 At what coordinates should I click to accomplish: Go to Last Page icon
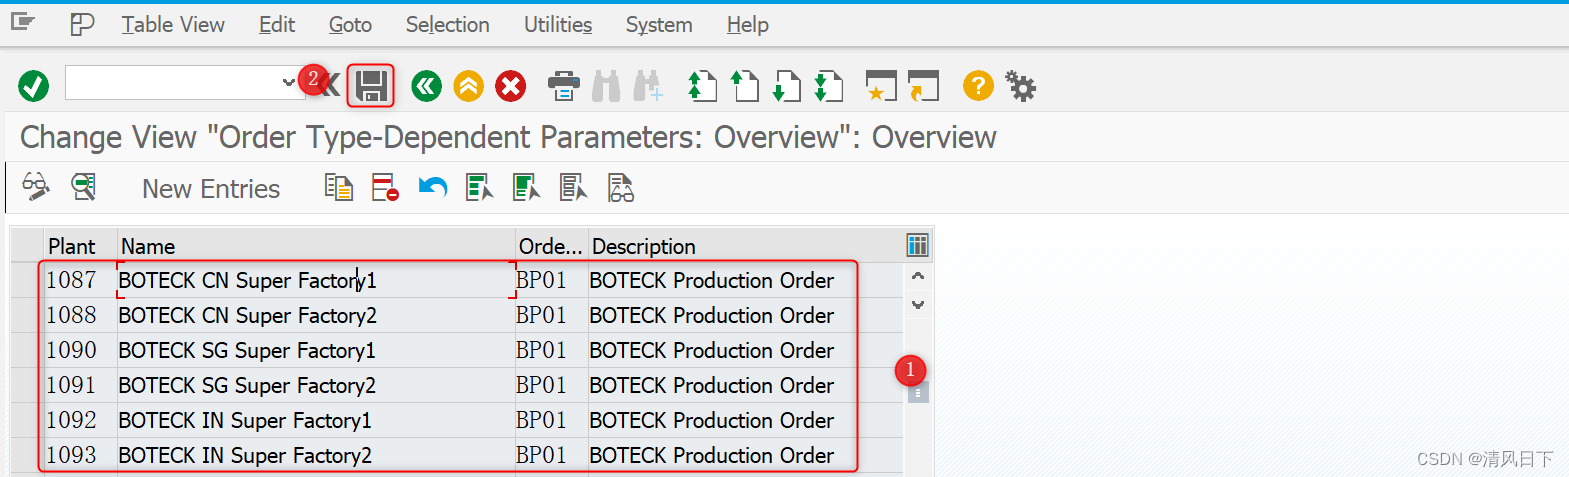(829, 86)
